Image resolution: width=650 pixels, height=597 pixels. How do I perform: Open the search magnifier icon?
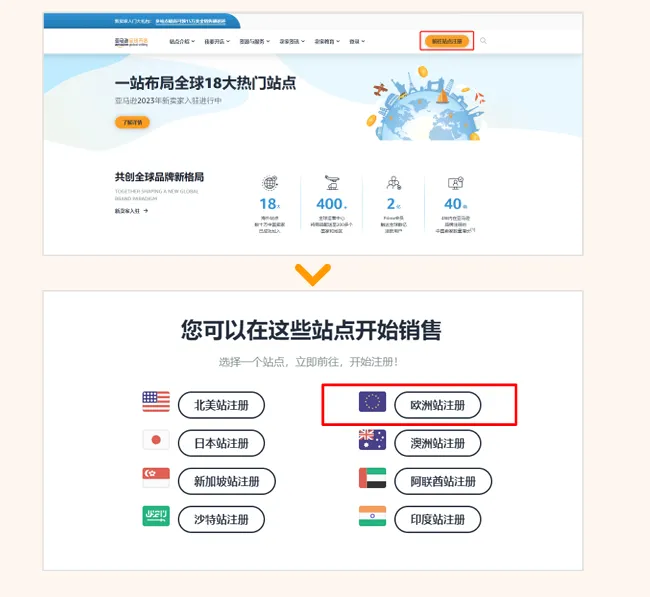483,41
